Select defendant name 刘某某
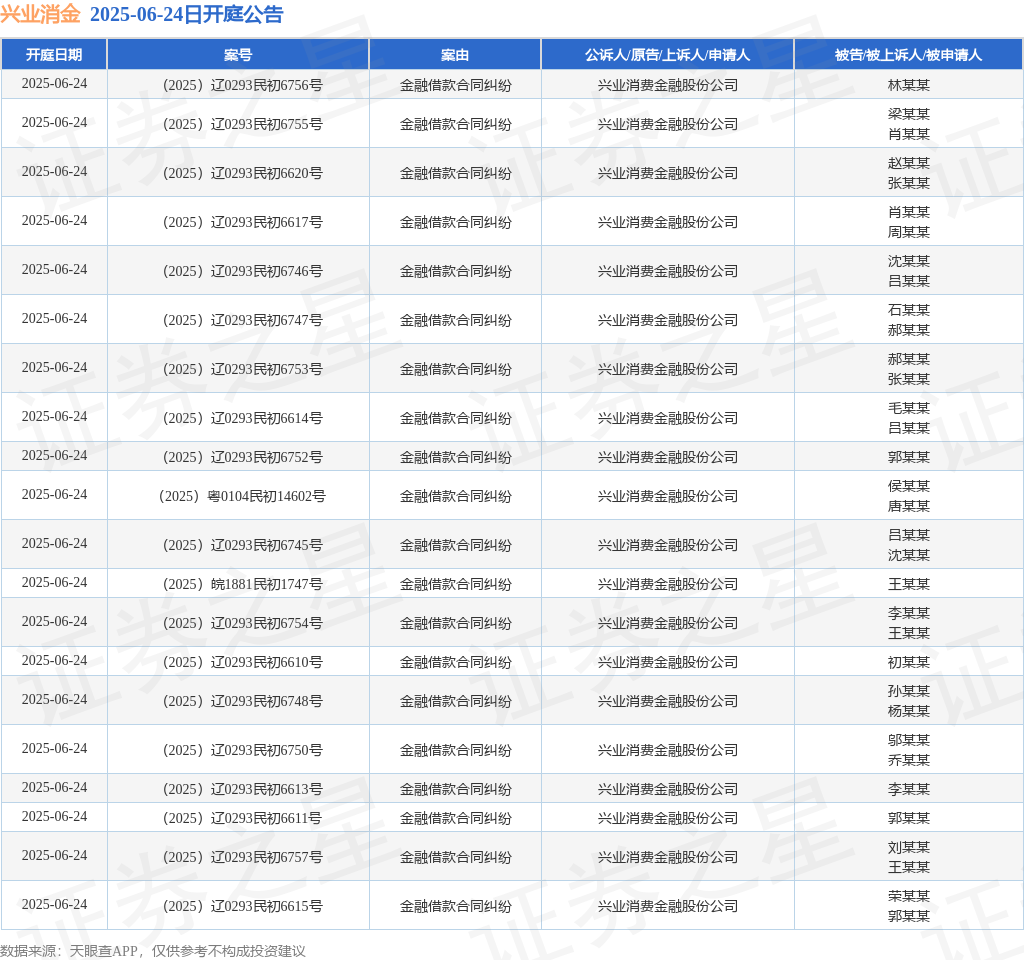 908,848
